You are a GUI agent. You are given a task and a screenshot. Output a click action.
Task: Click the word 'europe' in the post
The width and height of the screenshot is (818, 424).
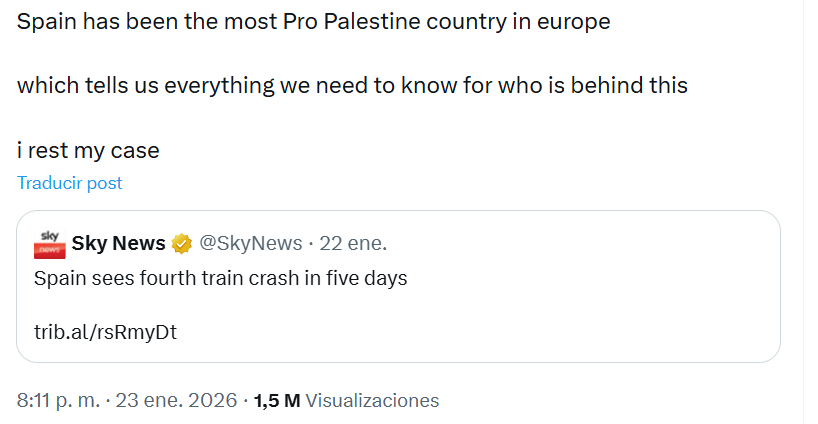(x=574, y=21)
